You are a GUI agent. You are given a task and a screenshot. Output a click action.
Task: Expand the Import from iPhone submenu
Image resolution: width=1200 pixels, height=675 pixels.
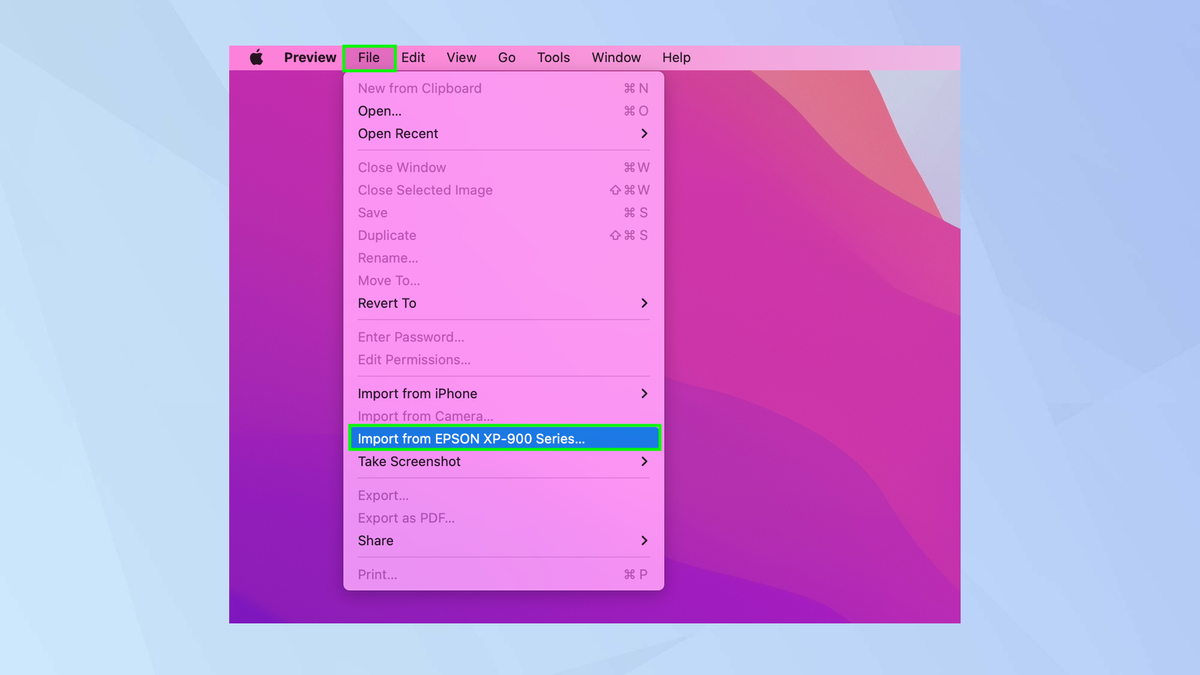(x=417, y=393)
